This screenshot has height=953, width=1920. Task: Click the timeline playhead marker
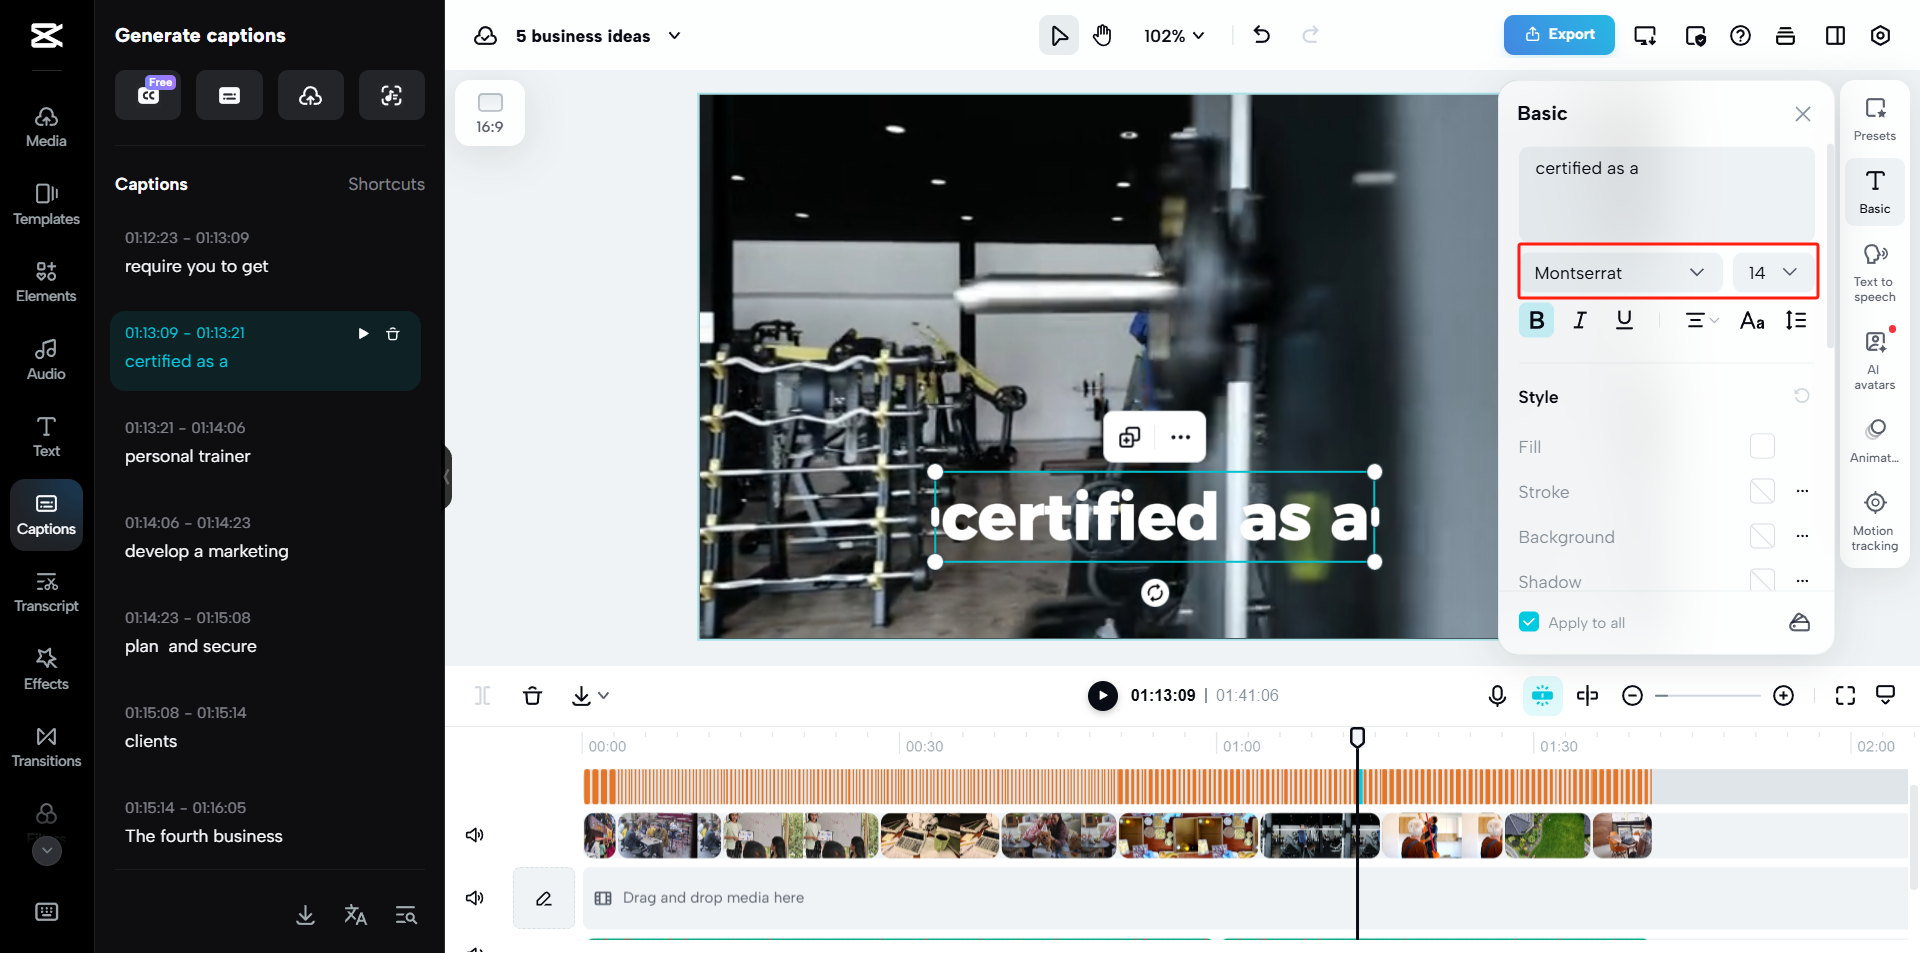coord(1357,737)
